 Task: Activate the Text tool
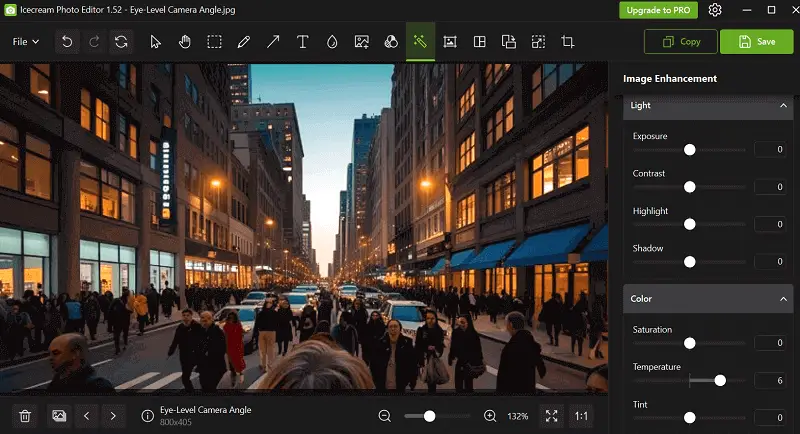coord(303,42)
